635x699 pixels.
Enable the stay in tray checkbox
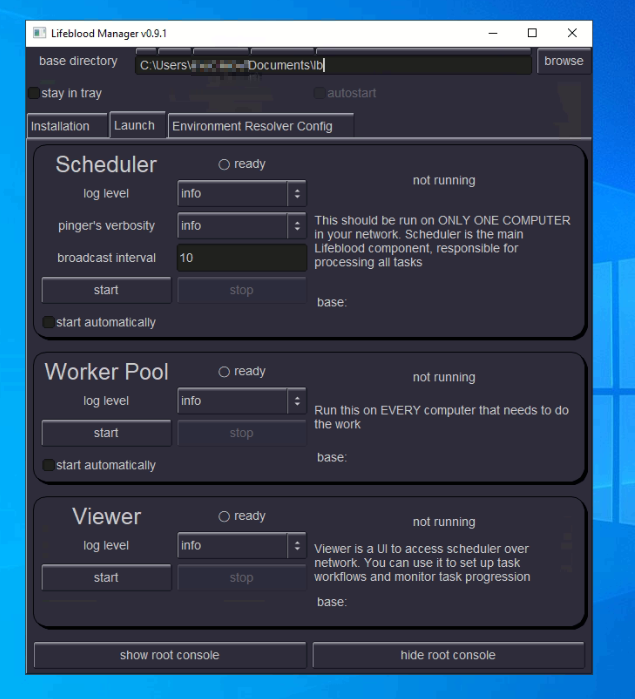pos(34,93)
